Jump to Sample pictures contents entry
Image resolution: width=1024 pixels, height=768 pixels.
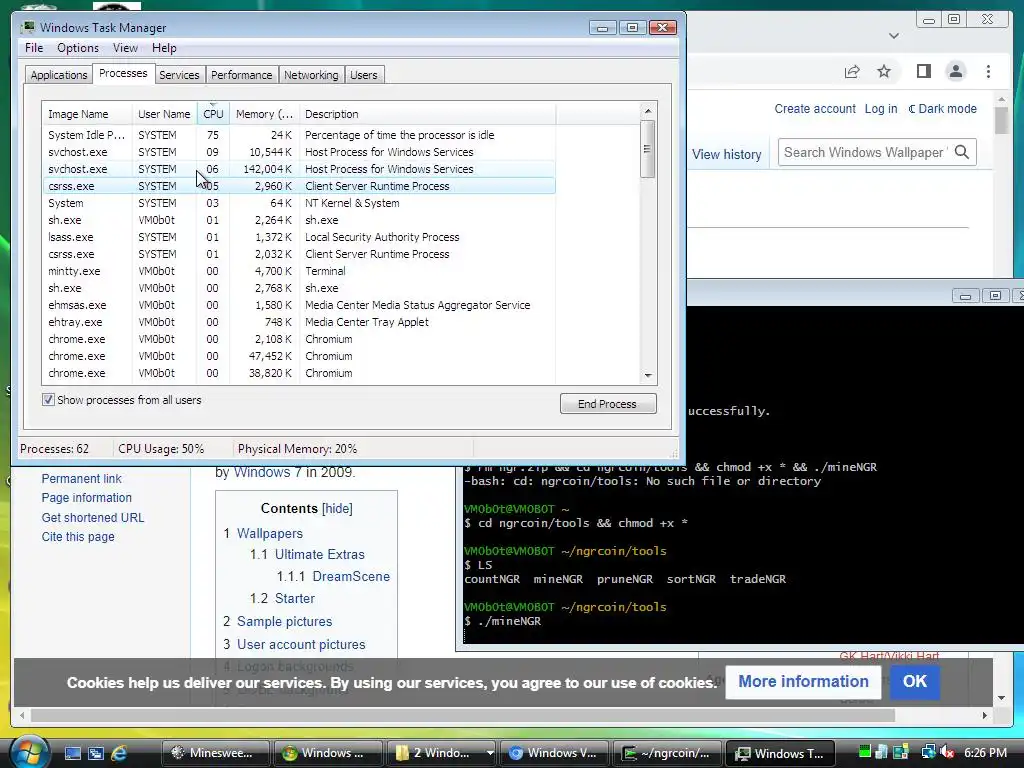pyautogui.click(x=284, y=622)
